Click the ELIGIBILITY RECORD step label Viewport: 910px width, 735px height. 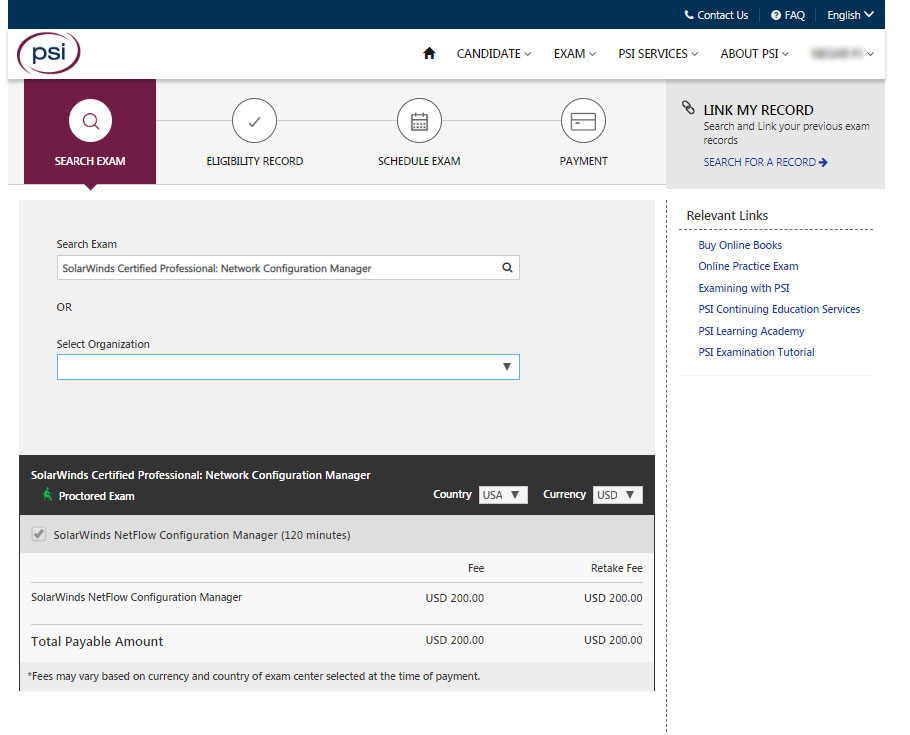255,161
